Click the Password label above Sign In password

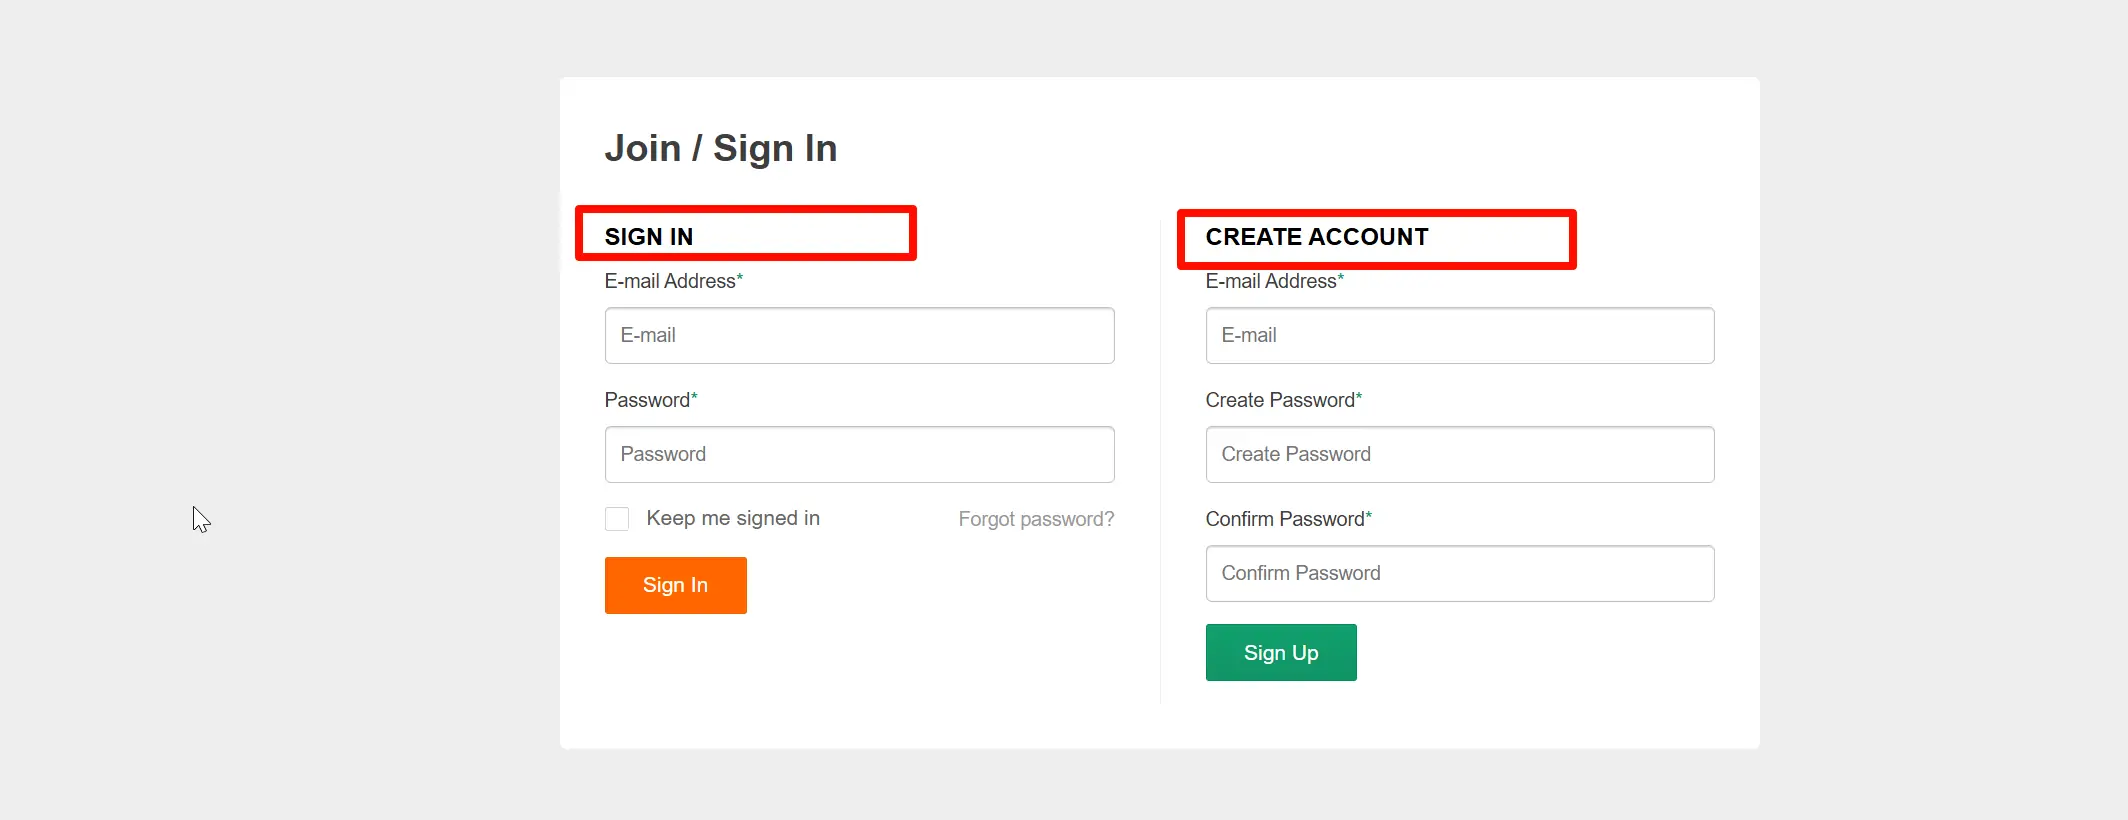(x=647, y=400)
